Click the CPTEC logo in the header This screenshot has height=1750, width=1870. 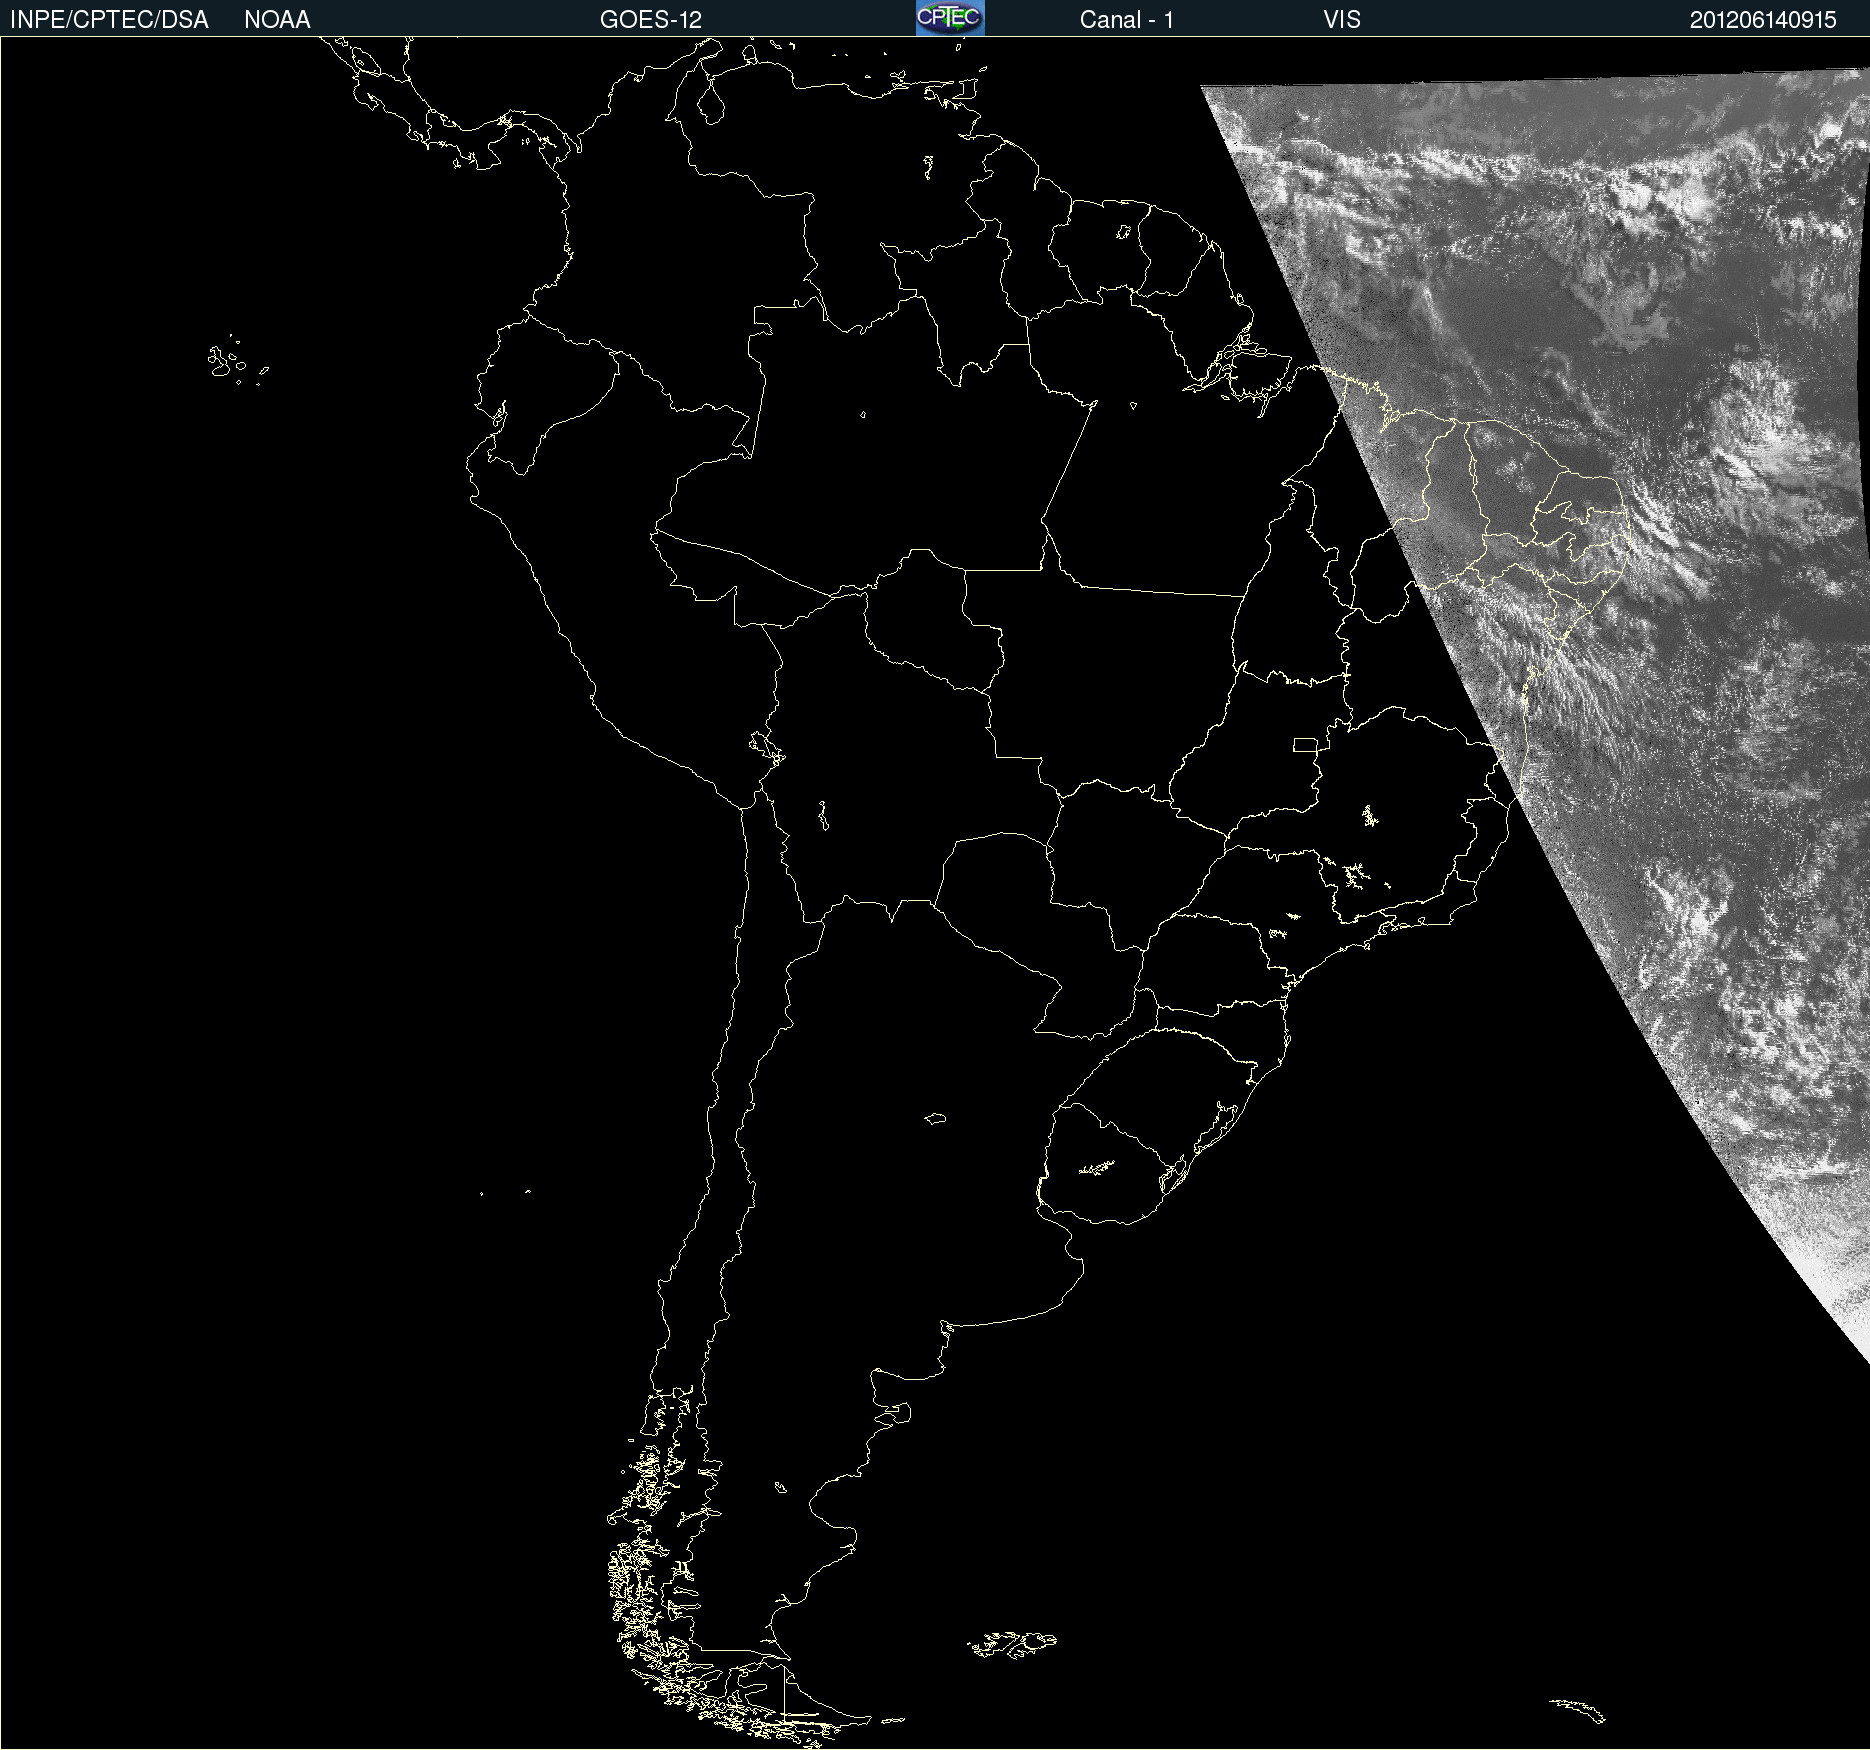pos(950,18)
